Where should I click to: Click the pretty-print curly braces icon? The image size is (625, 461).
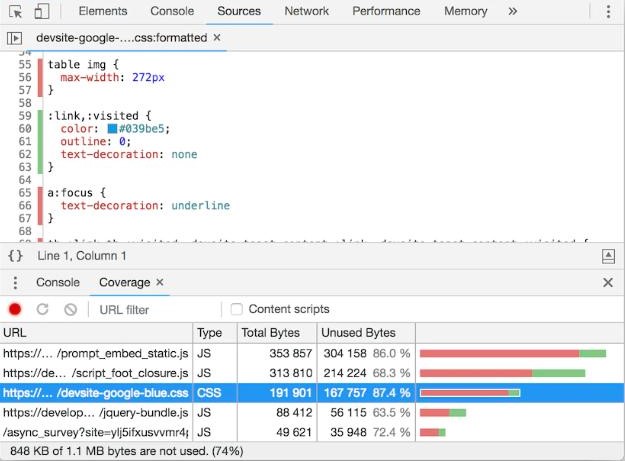(15, 256)
